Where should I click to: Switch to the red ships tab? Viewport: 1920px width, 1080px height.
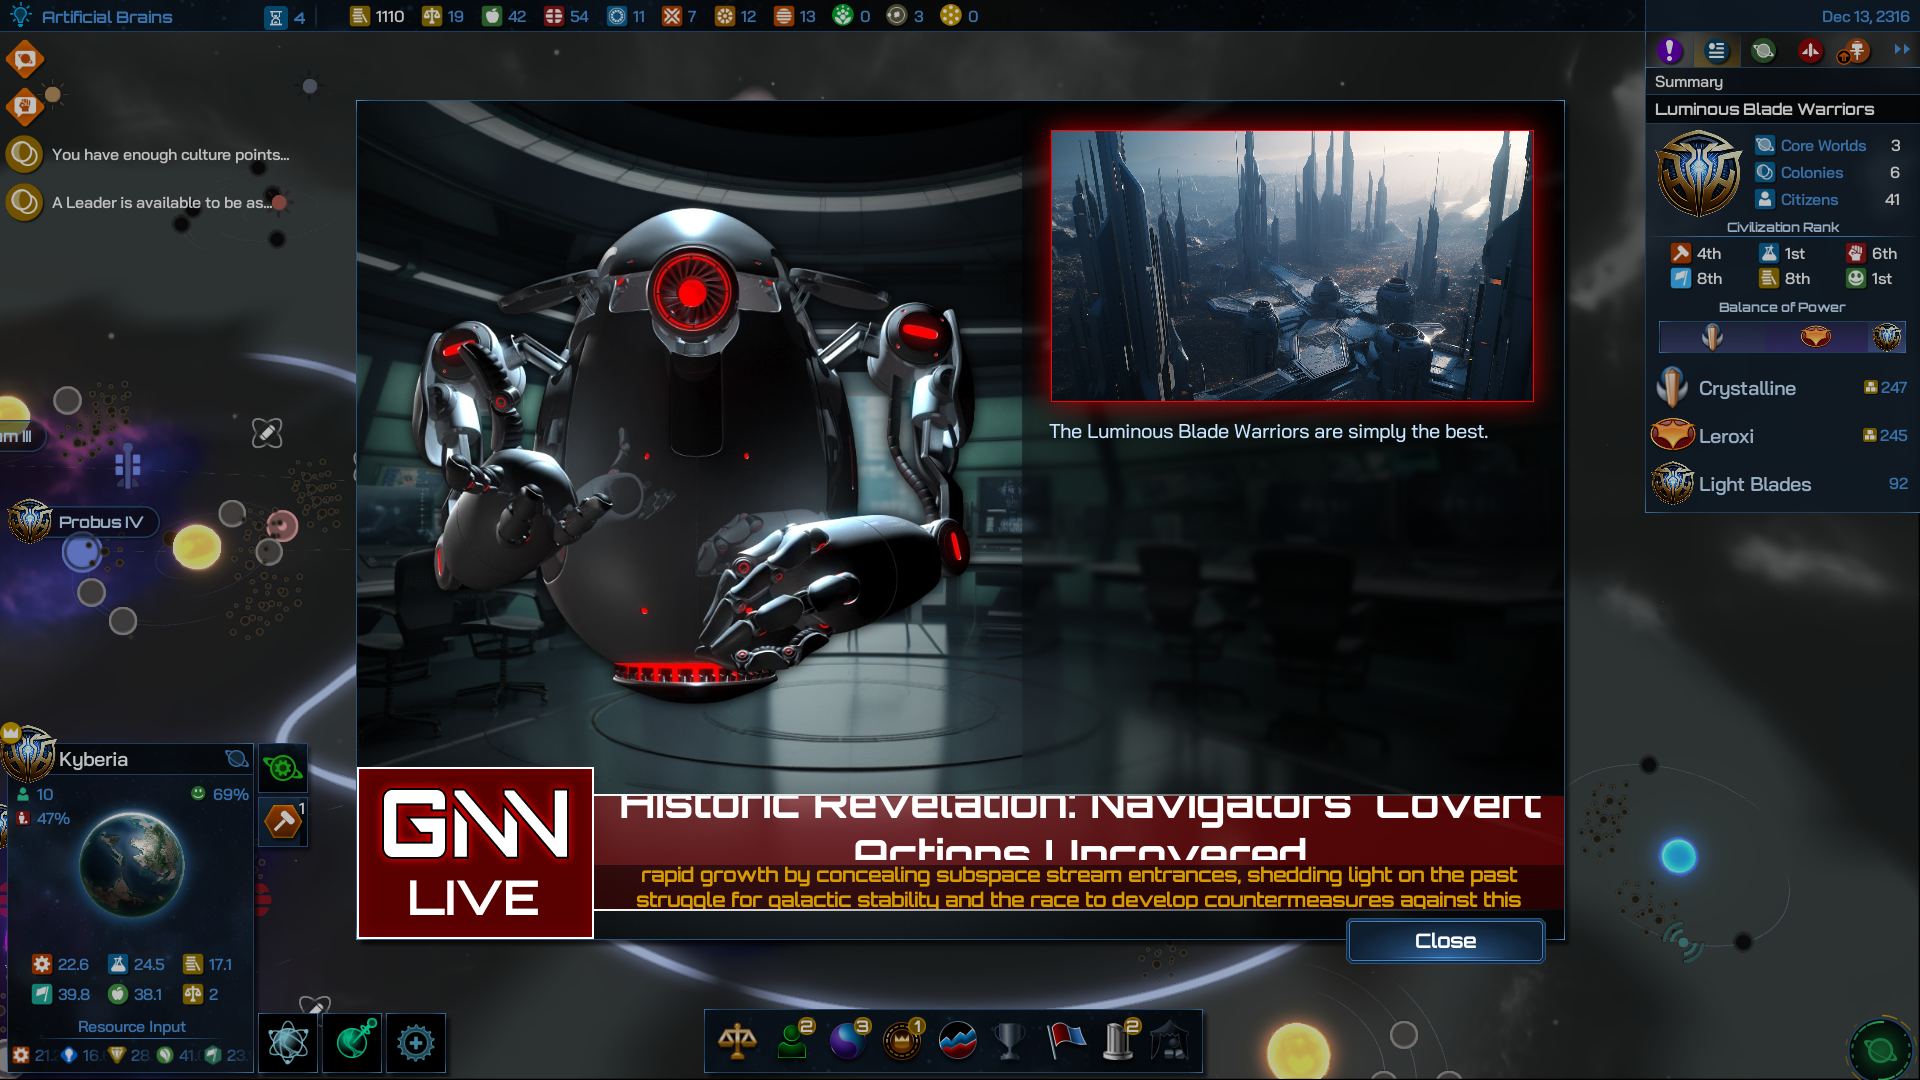point(1809,51)
